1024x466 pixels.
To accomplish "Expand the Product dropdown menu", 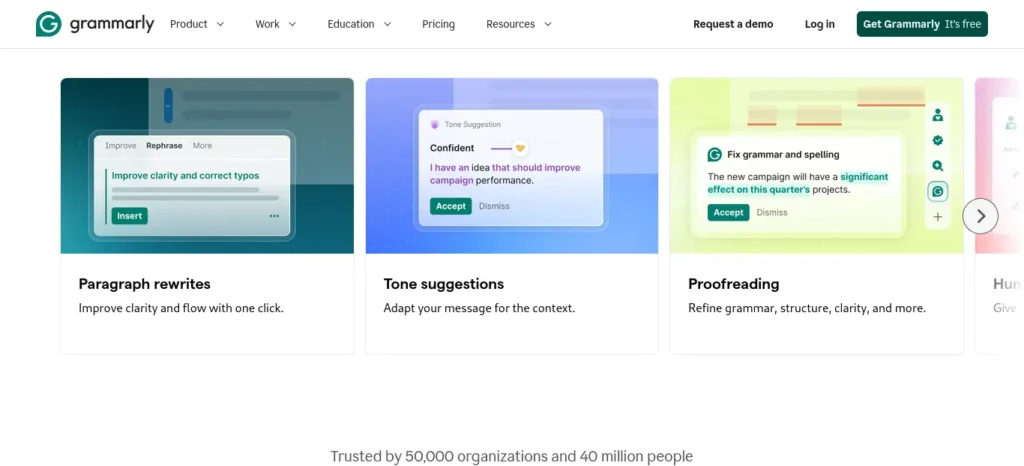I will pyautogui.click(x=197, y=24).
